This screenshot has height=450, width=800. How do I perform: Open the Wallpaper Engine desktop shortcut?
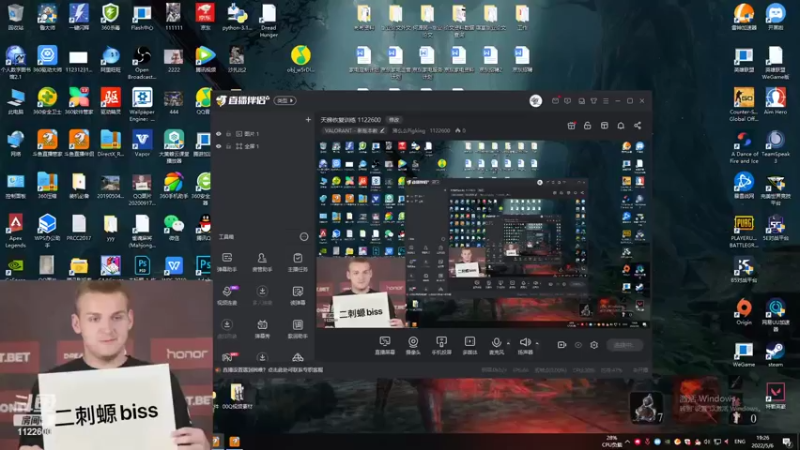click(142, 104)
